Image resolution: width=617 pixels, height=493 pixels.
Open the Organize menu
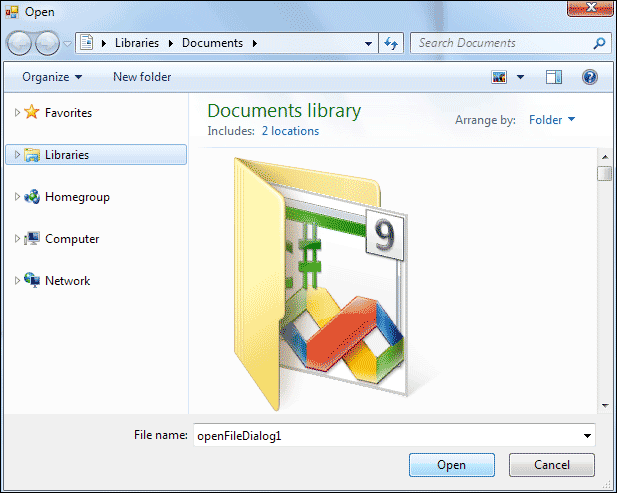click(x=52, y=77)
